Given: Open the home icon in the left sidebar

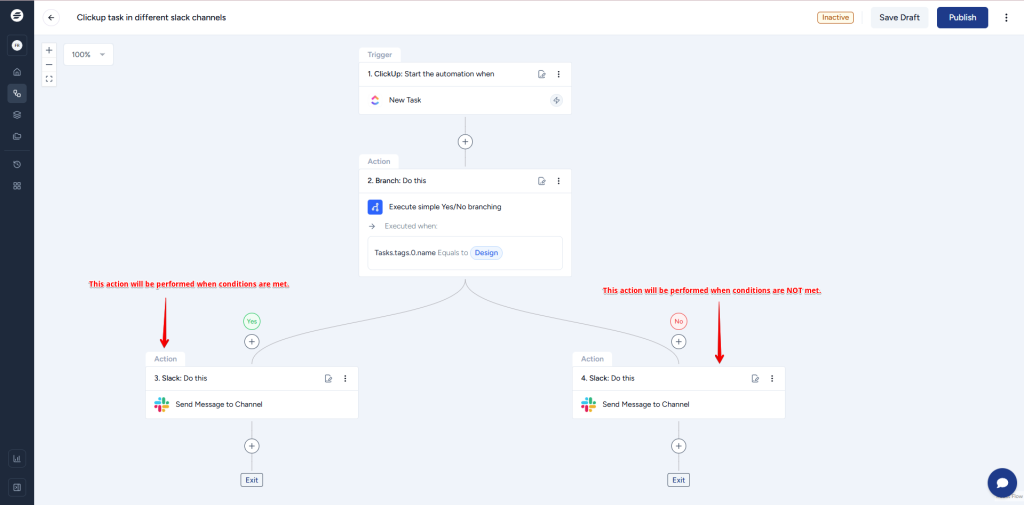Looking at the screenshot, I should pos(17,72).
